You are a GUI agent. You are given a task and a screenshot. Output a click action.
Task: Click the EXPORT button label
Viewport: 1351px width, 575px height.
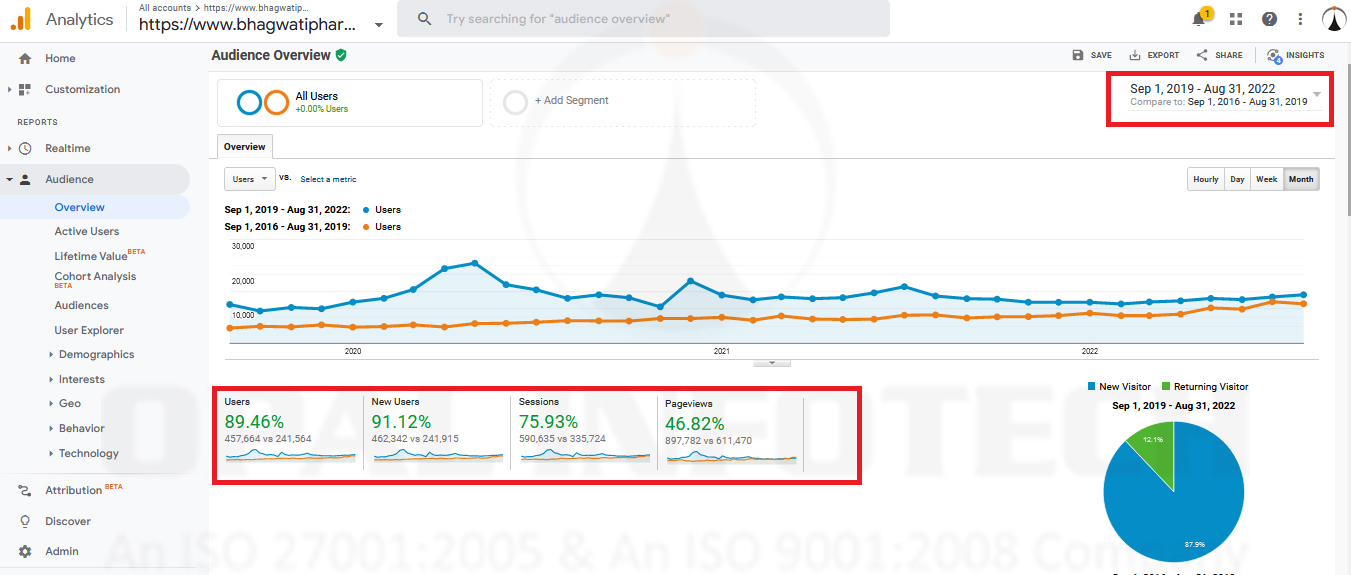(x=1164, y=55)
